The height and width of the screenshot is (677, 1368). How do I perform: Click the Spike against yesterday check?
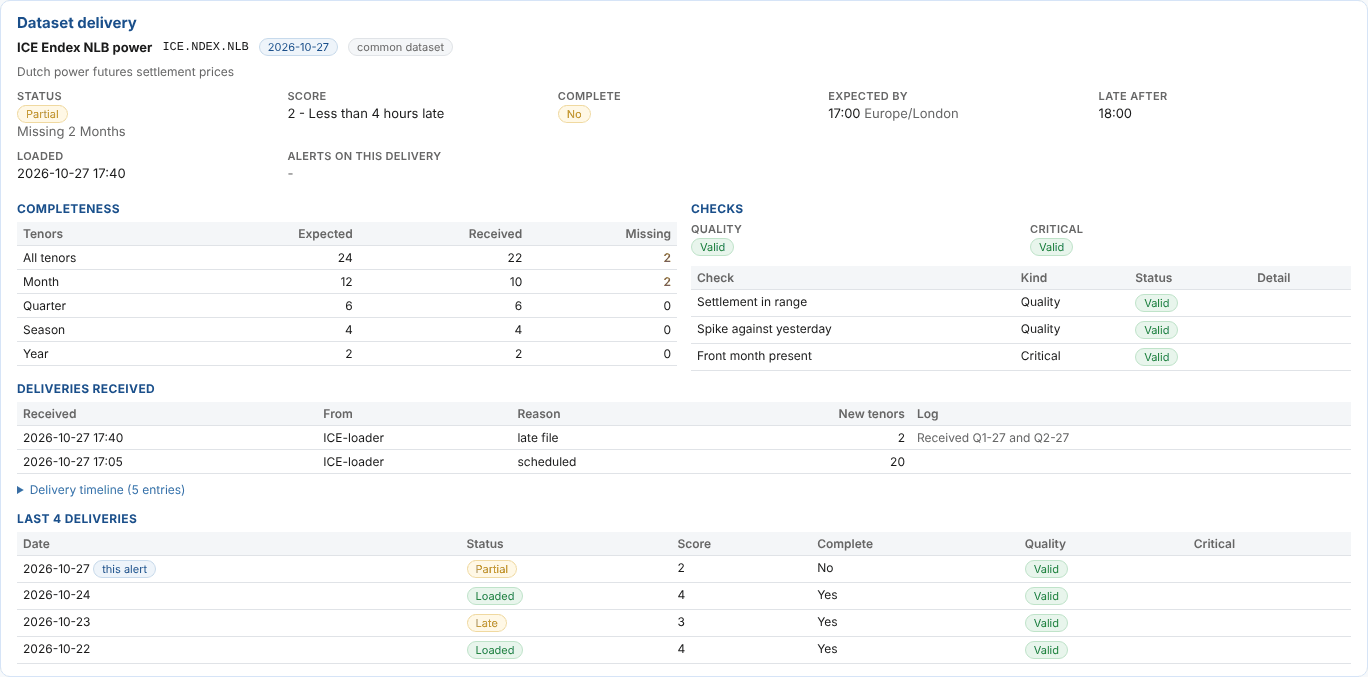pos(764,329)
